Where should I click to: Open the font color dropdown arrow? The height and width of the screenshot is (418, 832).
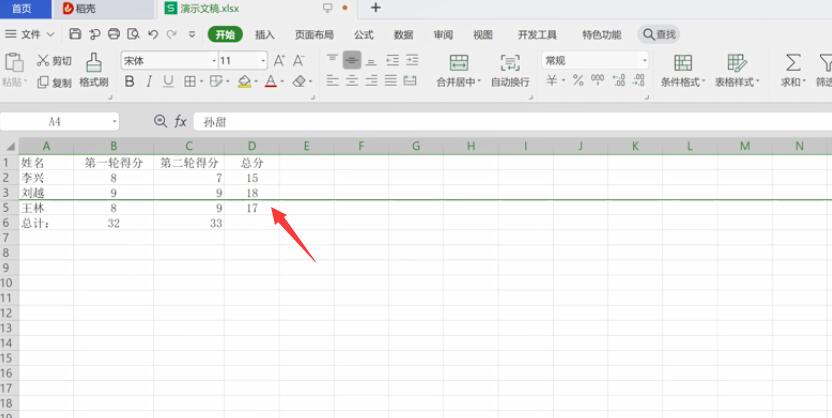[282, 82]
